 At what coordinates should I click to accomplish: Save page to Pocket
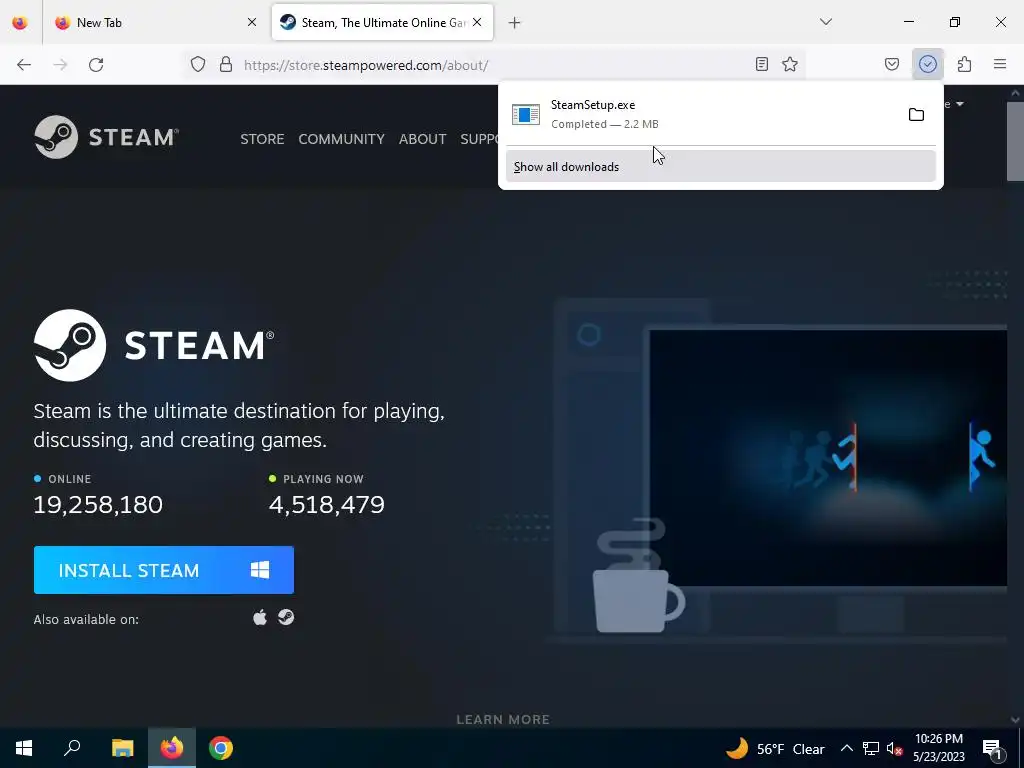tap(891, 64)
